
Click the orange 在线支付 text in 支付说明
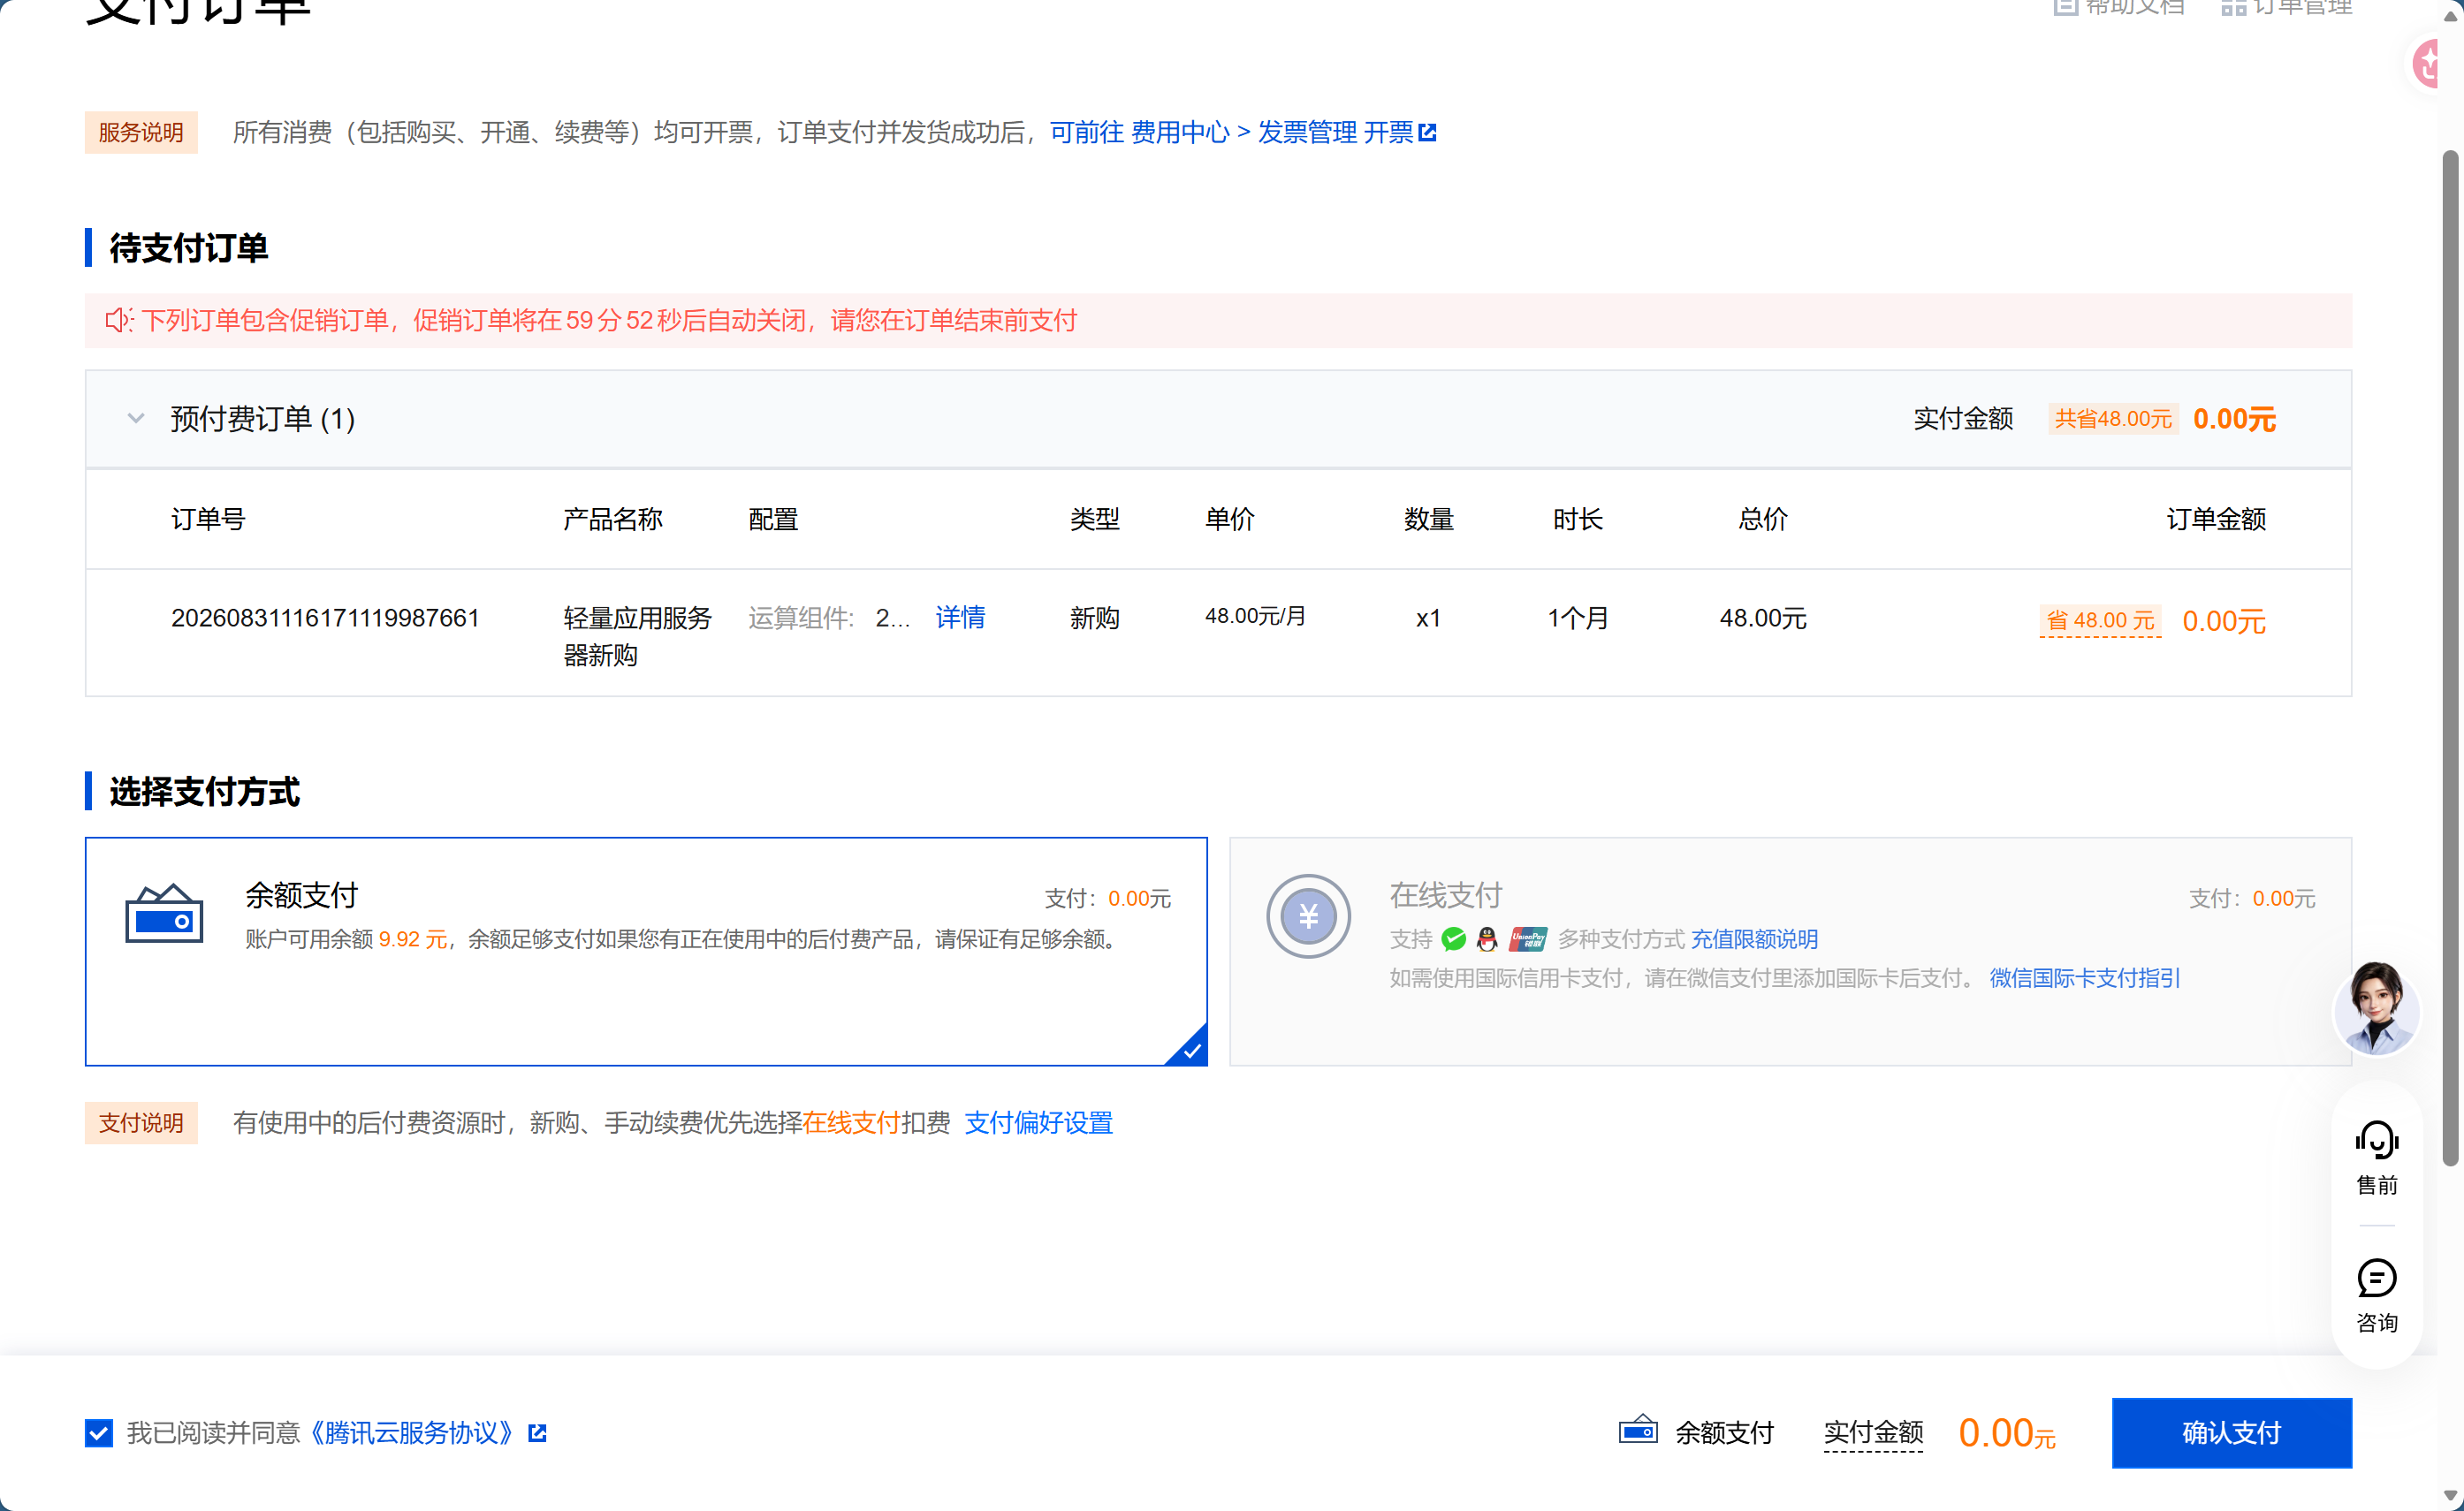[852, 1122]
